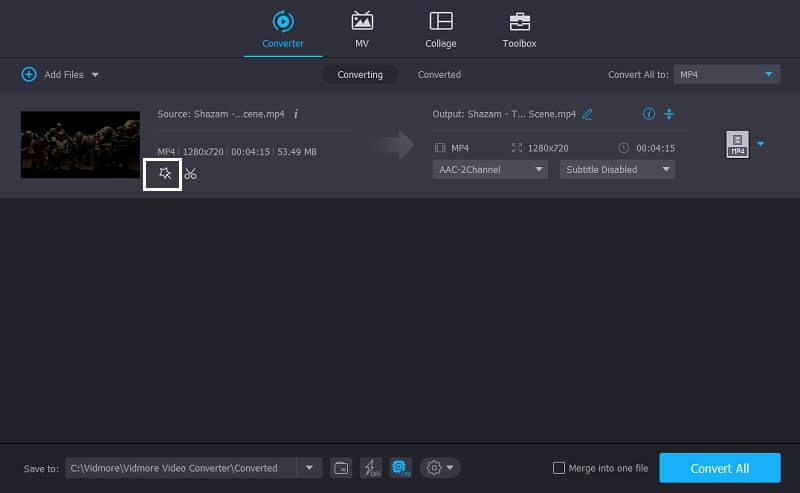
Task: Toggle the high-speed conversion lightning icon
Action: click(x=370, y=468)
